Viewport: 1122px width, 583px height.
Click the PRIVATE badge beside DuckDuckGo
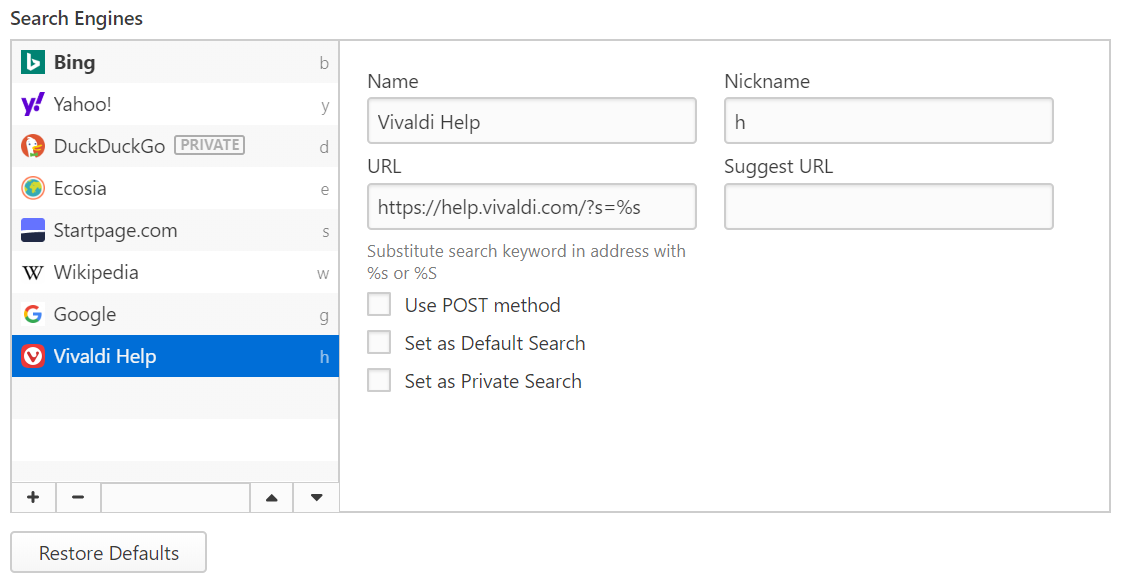point(210,145)
